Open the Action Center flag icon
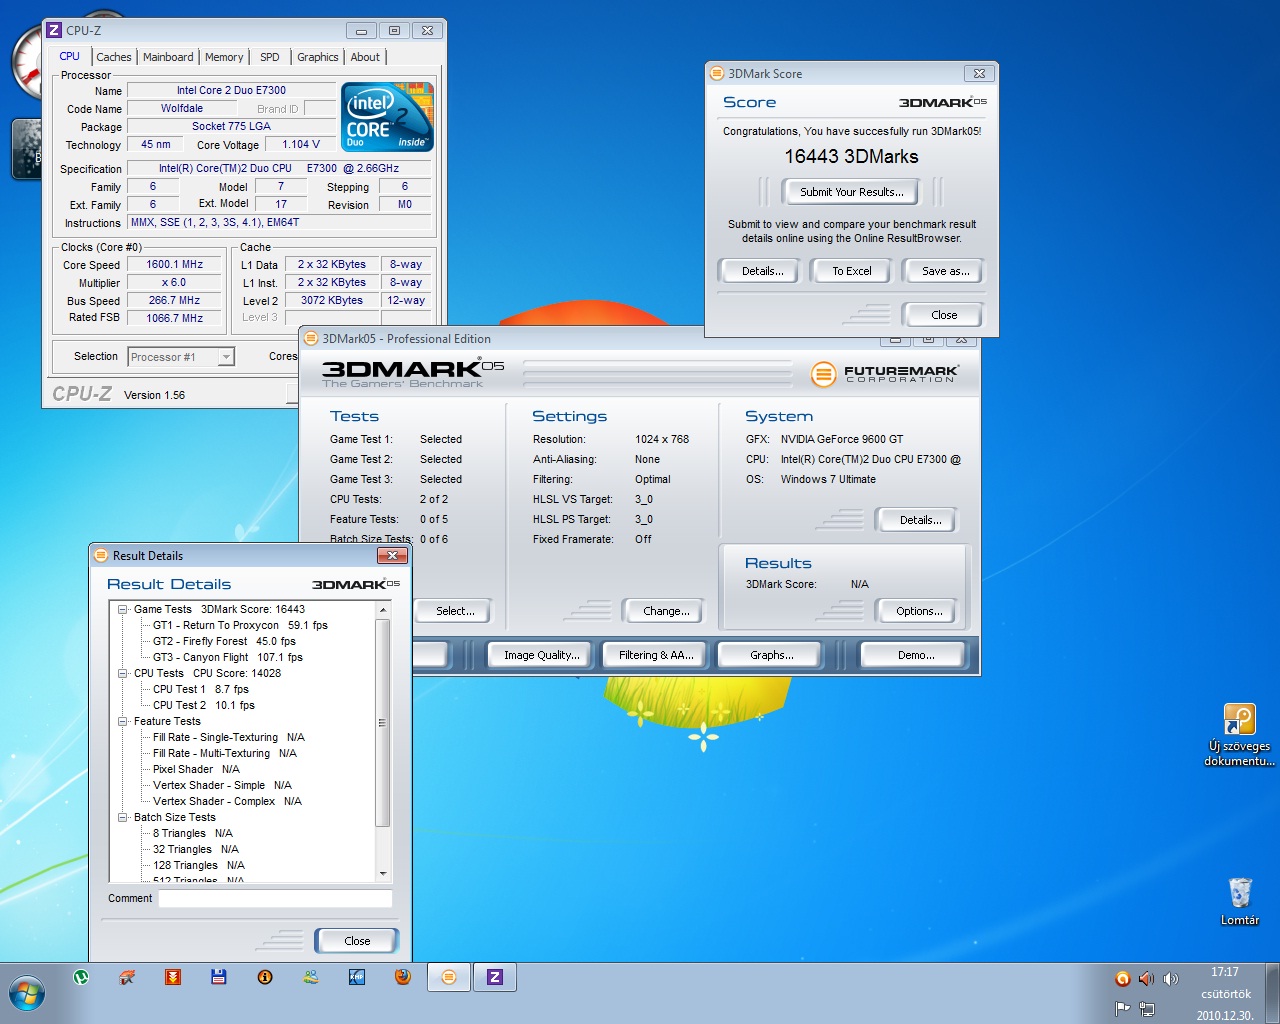Viewport: 1280px width, 1024px height. [1122, 1008]
